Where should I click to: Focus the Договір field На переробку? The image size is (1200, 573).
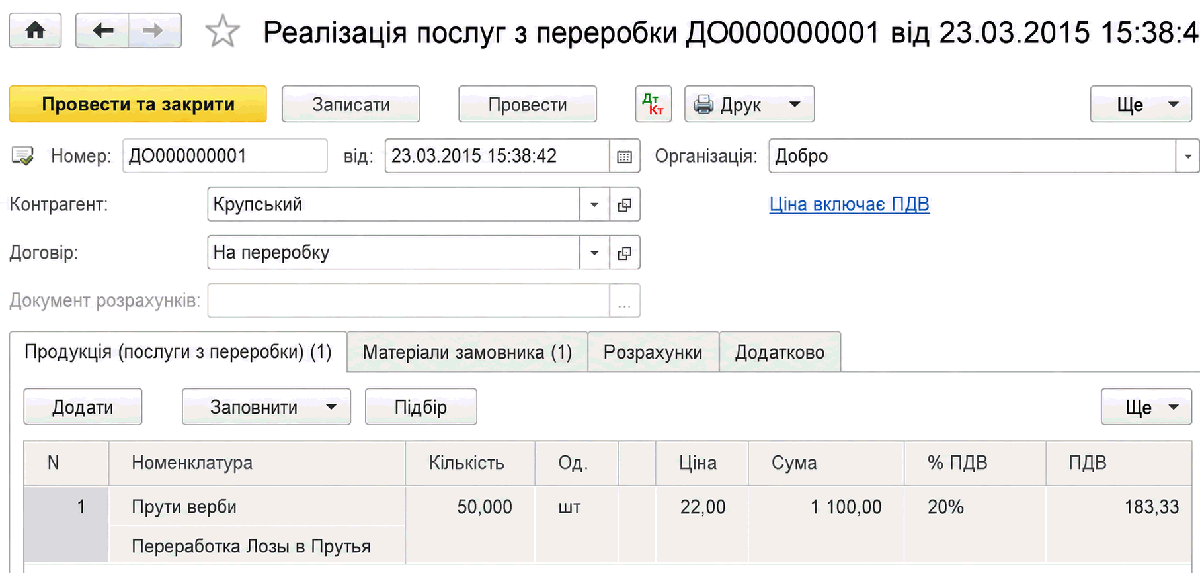pos(393,253)
